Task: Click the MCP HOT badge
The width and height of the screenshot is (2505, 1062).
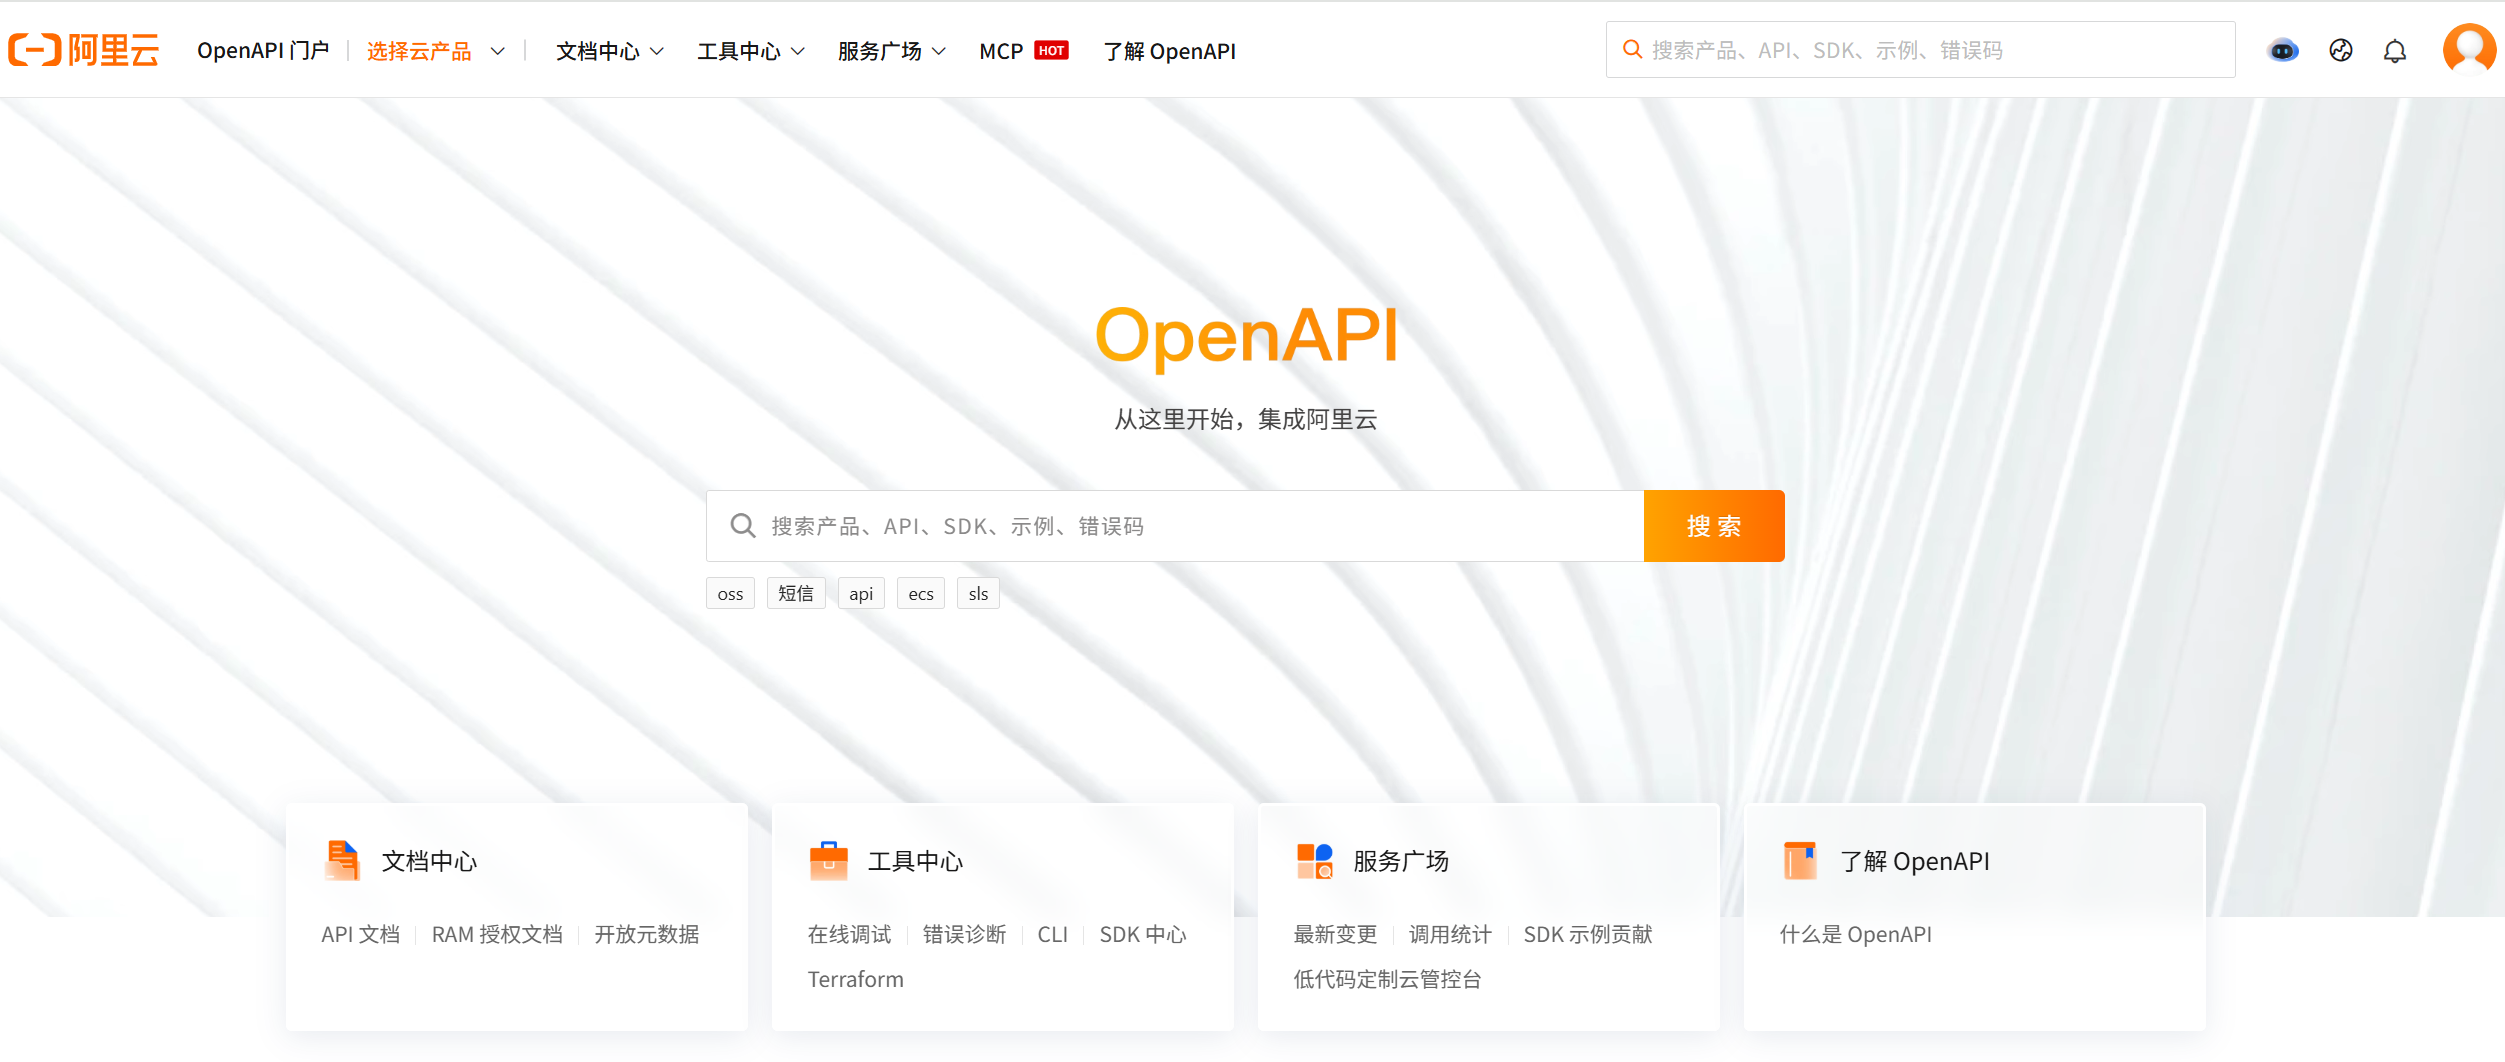Action: pyautogui.click(x=1051, y=50)
